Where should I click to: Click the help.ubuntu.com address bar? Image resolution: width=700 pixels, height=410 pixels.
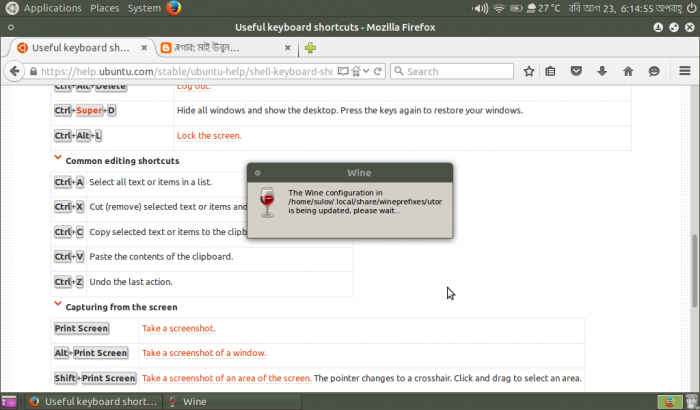pos(187,71)
